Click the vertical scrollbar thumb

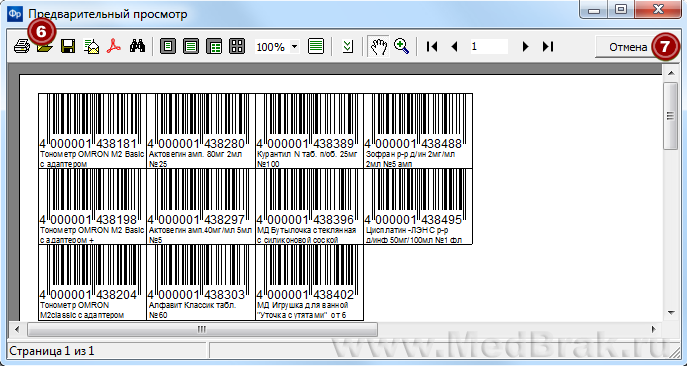tap(671, 116)
